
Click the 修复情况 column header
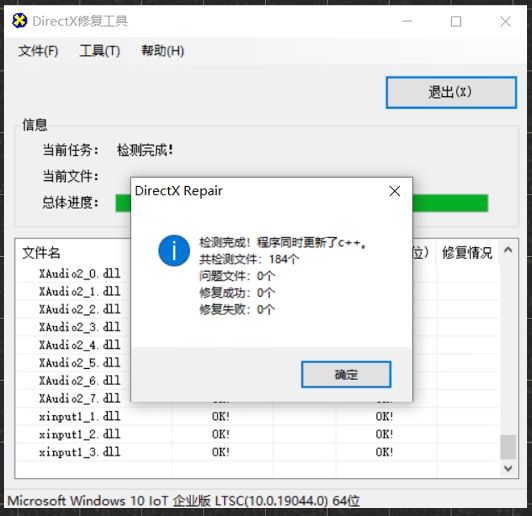(x=467, y=253)
